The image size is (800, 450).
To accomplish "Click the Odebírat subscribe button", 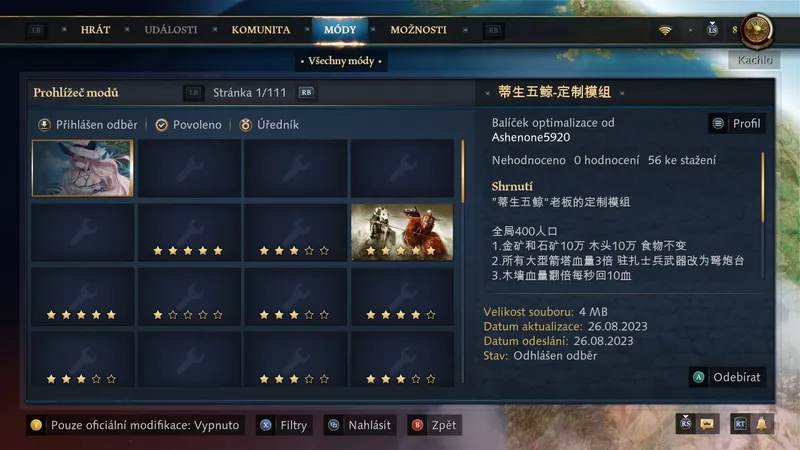I will [727, 377].
